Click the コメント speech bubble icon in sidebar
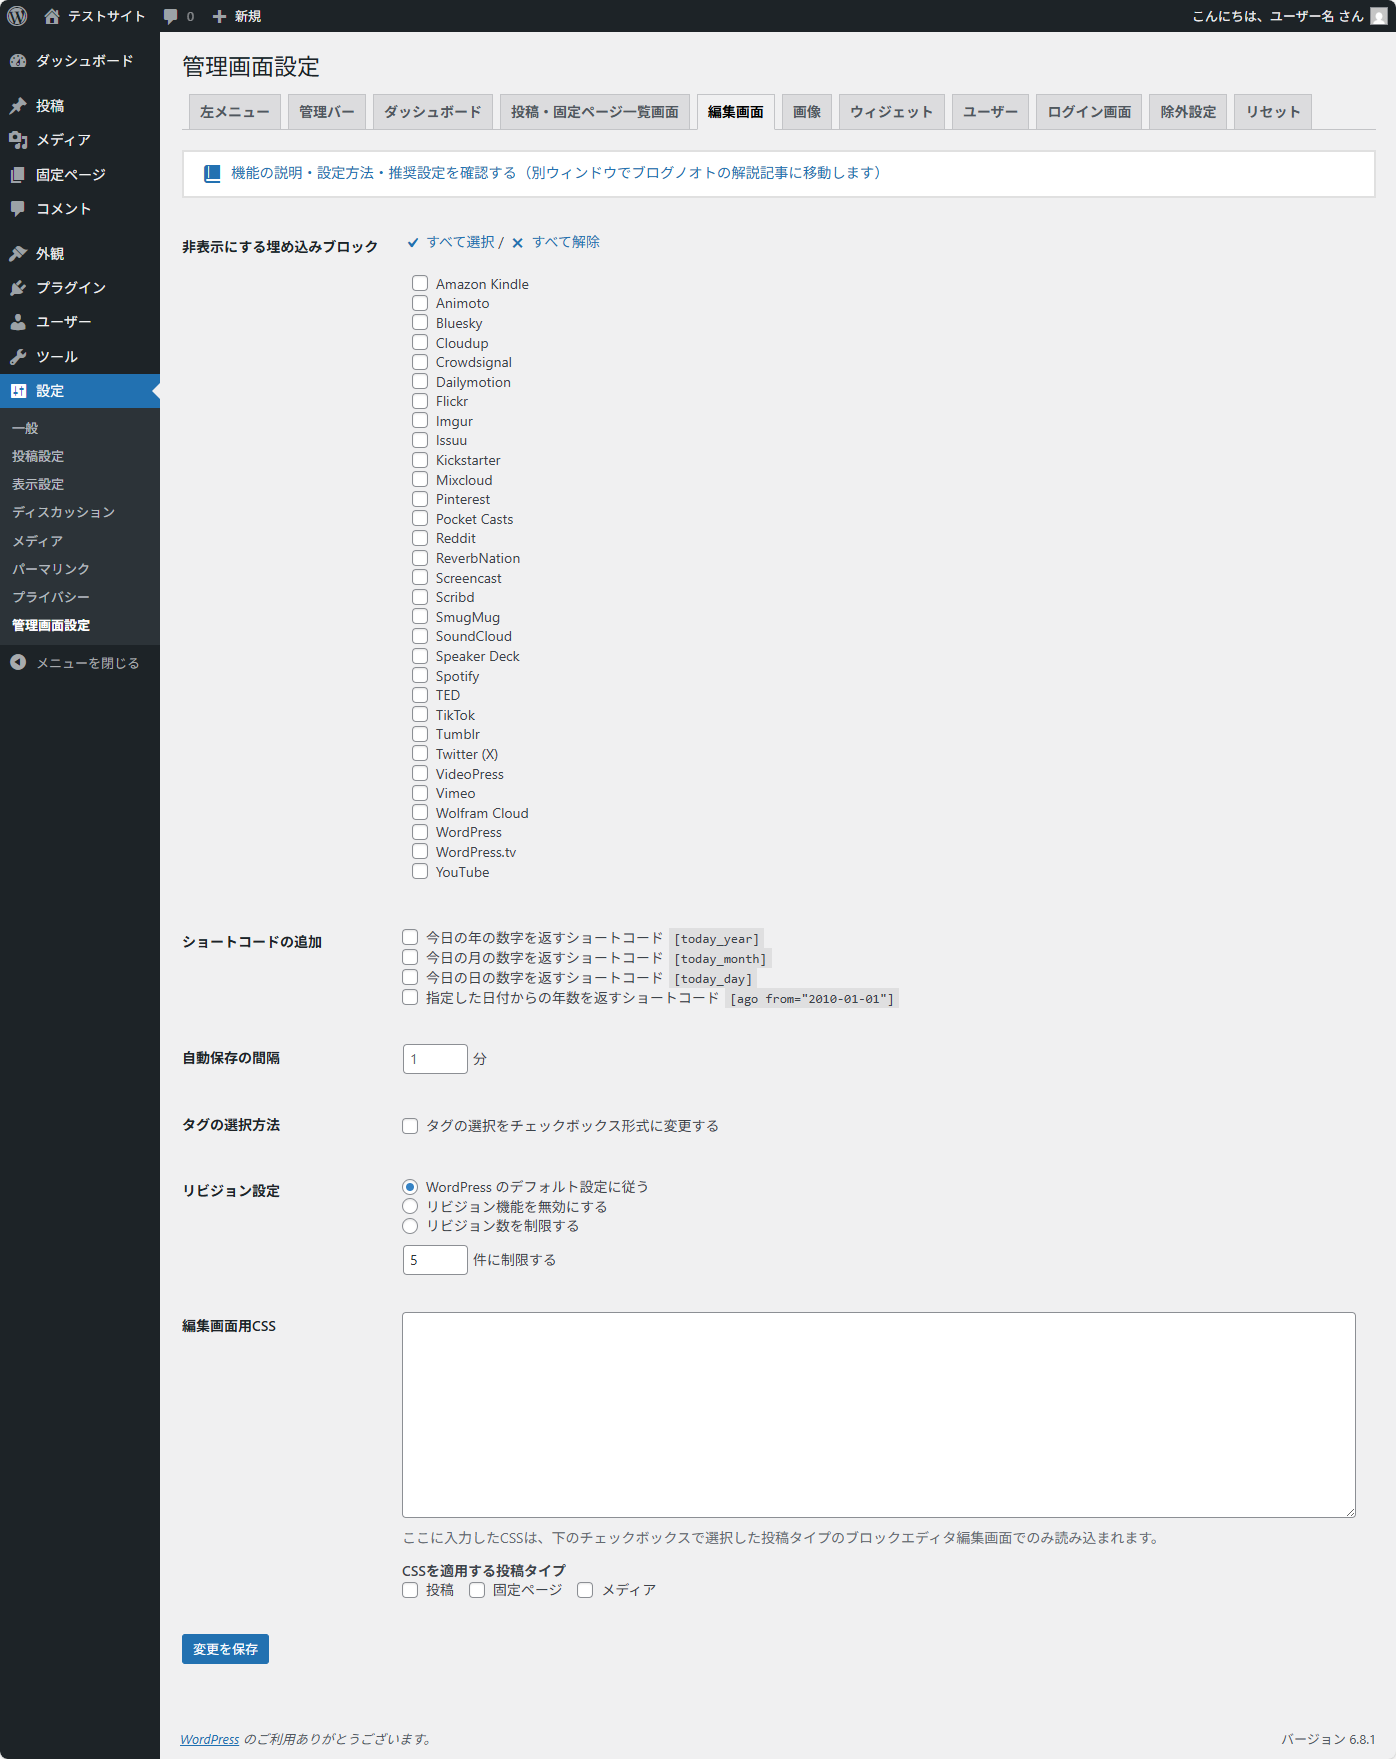This screenshot has width=1396, height=1759. click(18, 209)
